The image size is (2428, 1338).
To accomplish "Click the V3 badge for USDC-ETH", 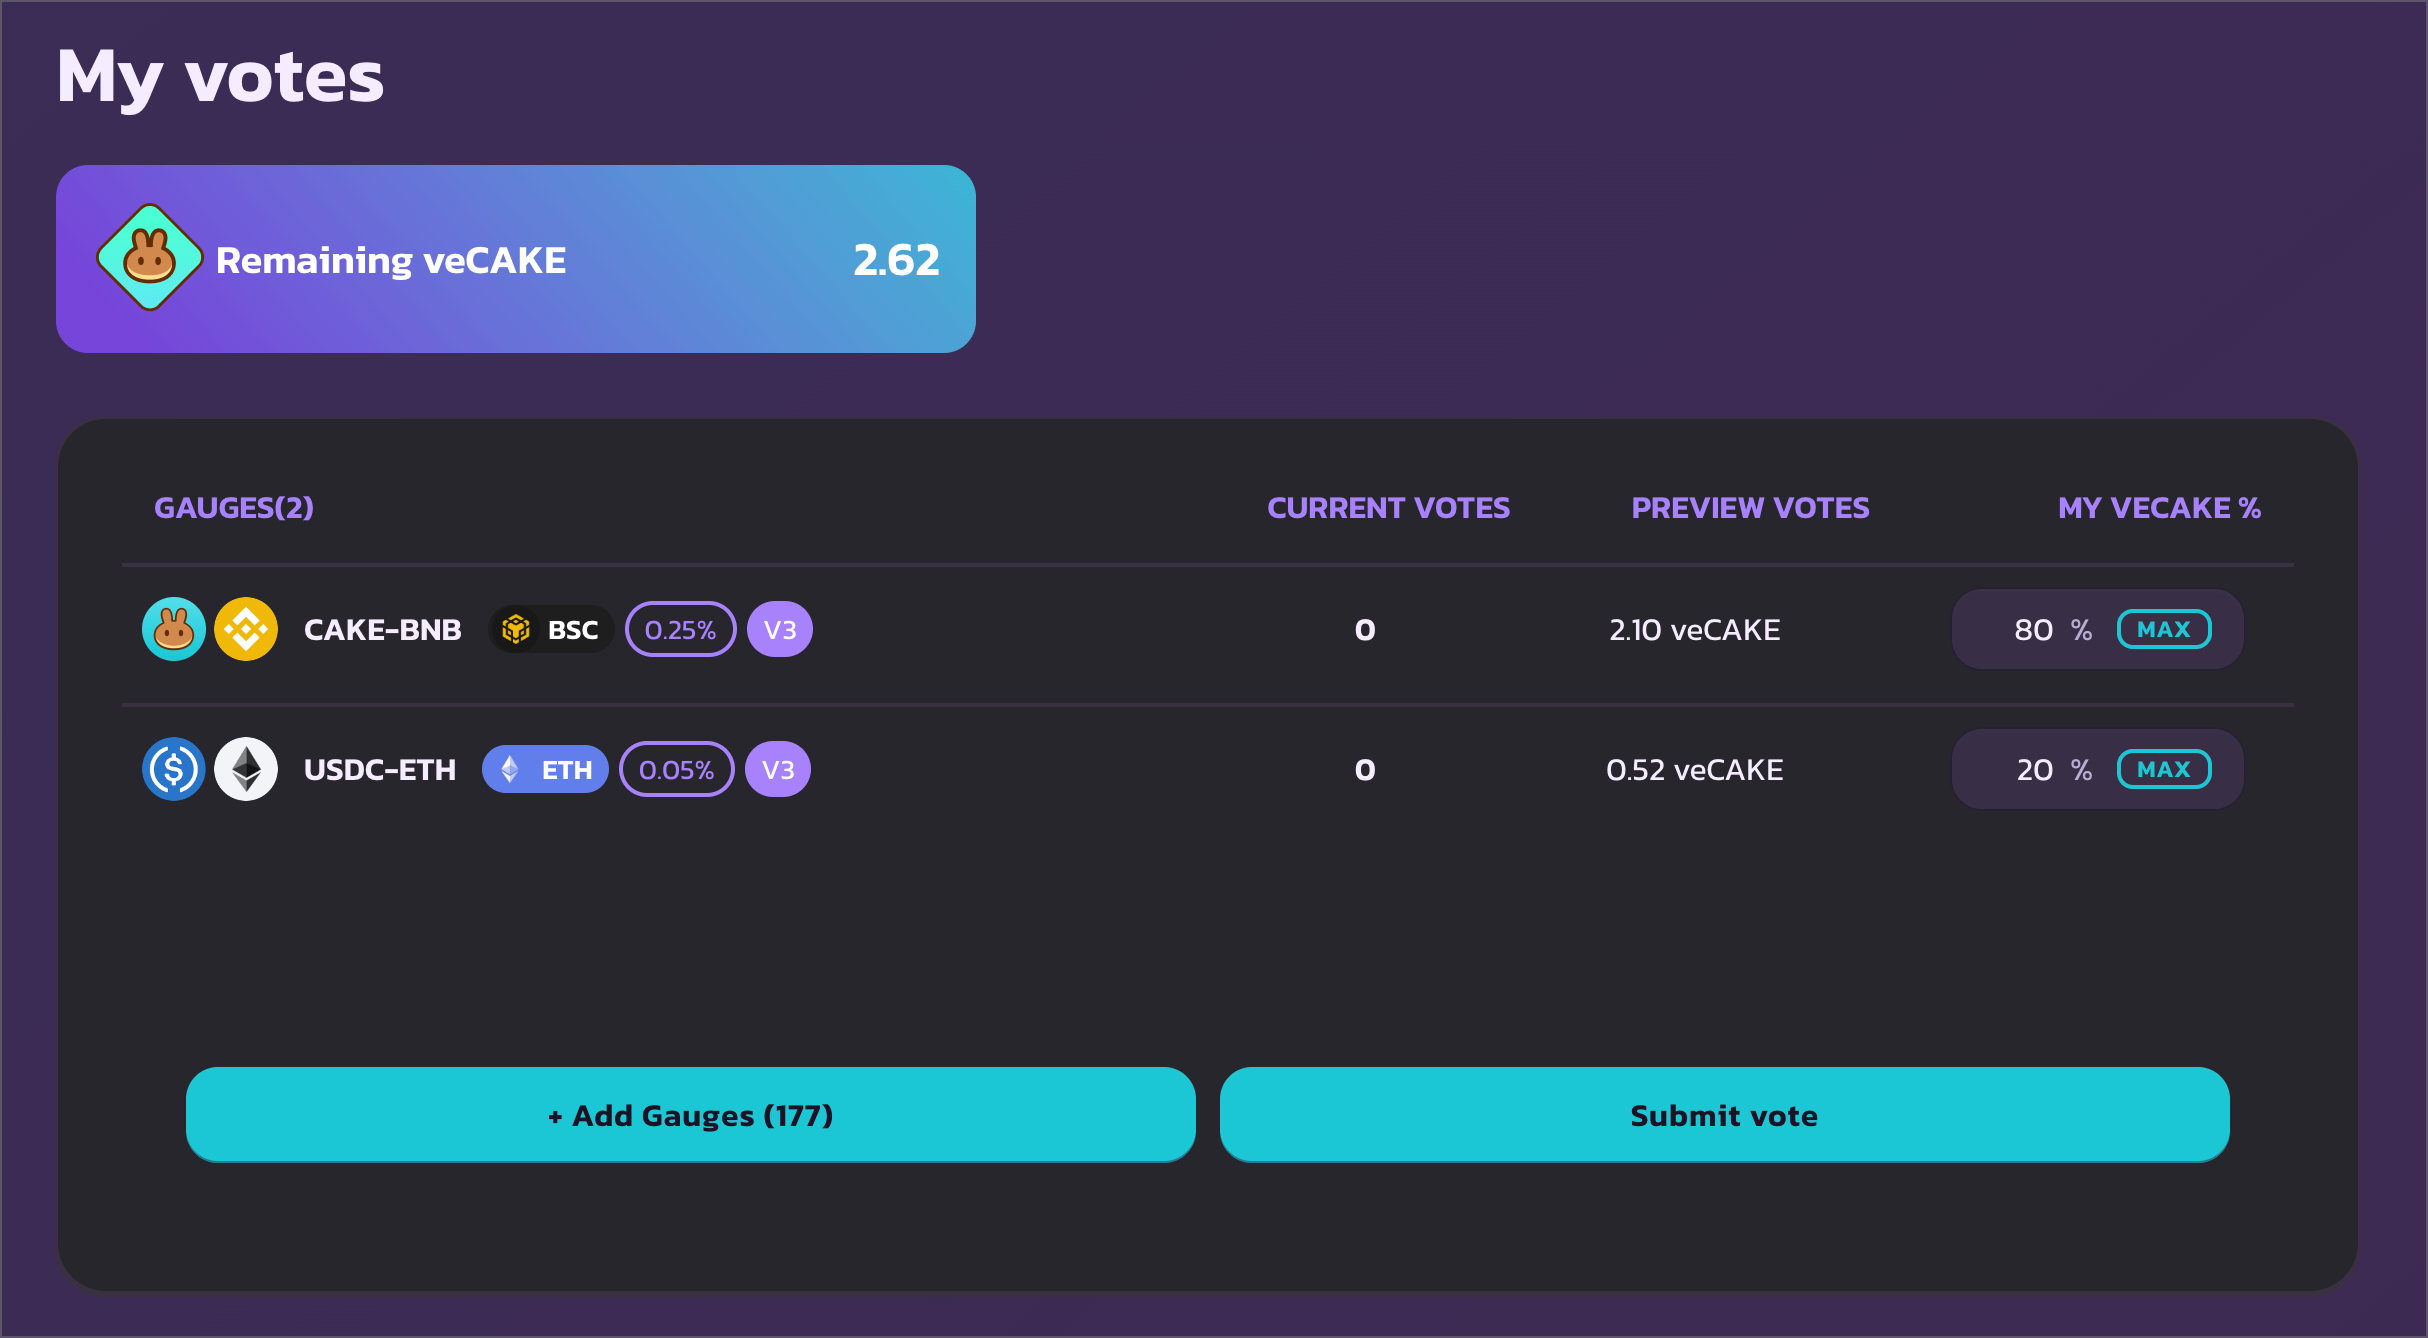I will pos(778,769).
